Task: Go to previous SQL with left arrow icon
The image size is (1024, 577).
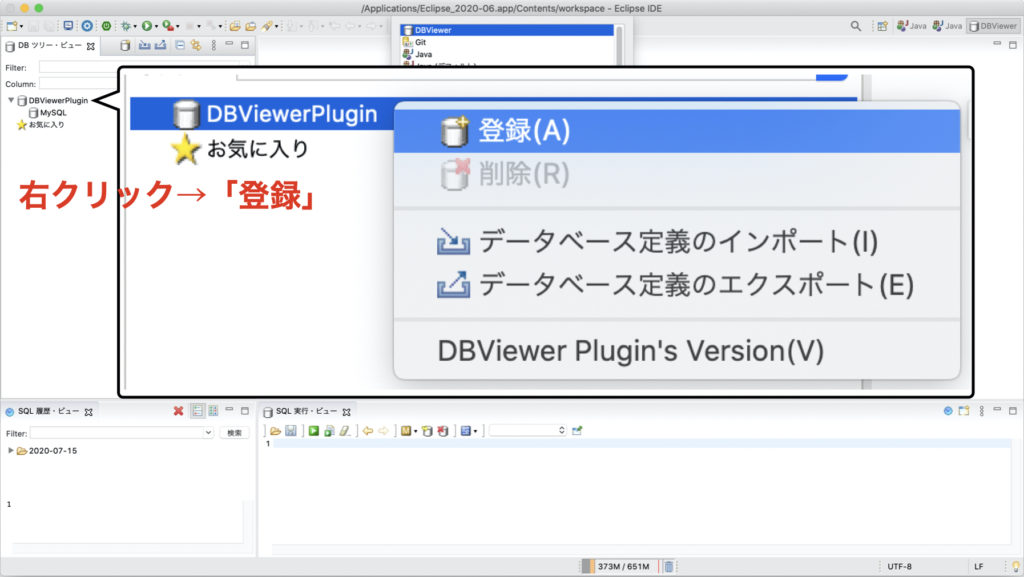Action: pyautogui.click(x=368, y=431)
